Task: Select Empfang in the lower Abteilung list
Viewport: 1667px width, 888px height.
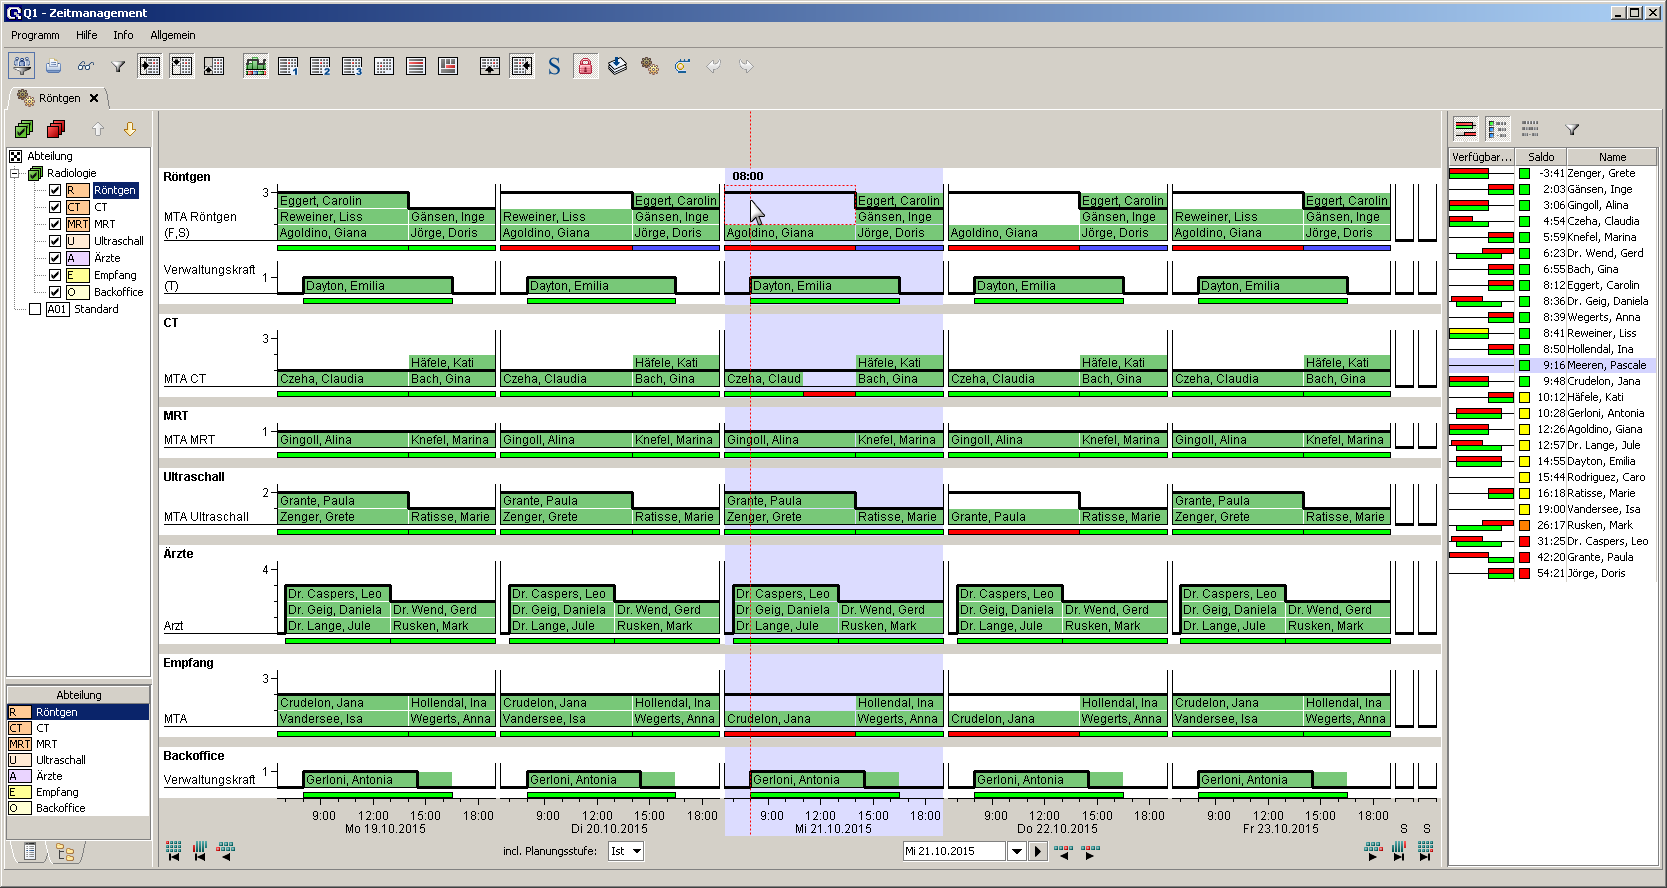Action: pos(57,792)
